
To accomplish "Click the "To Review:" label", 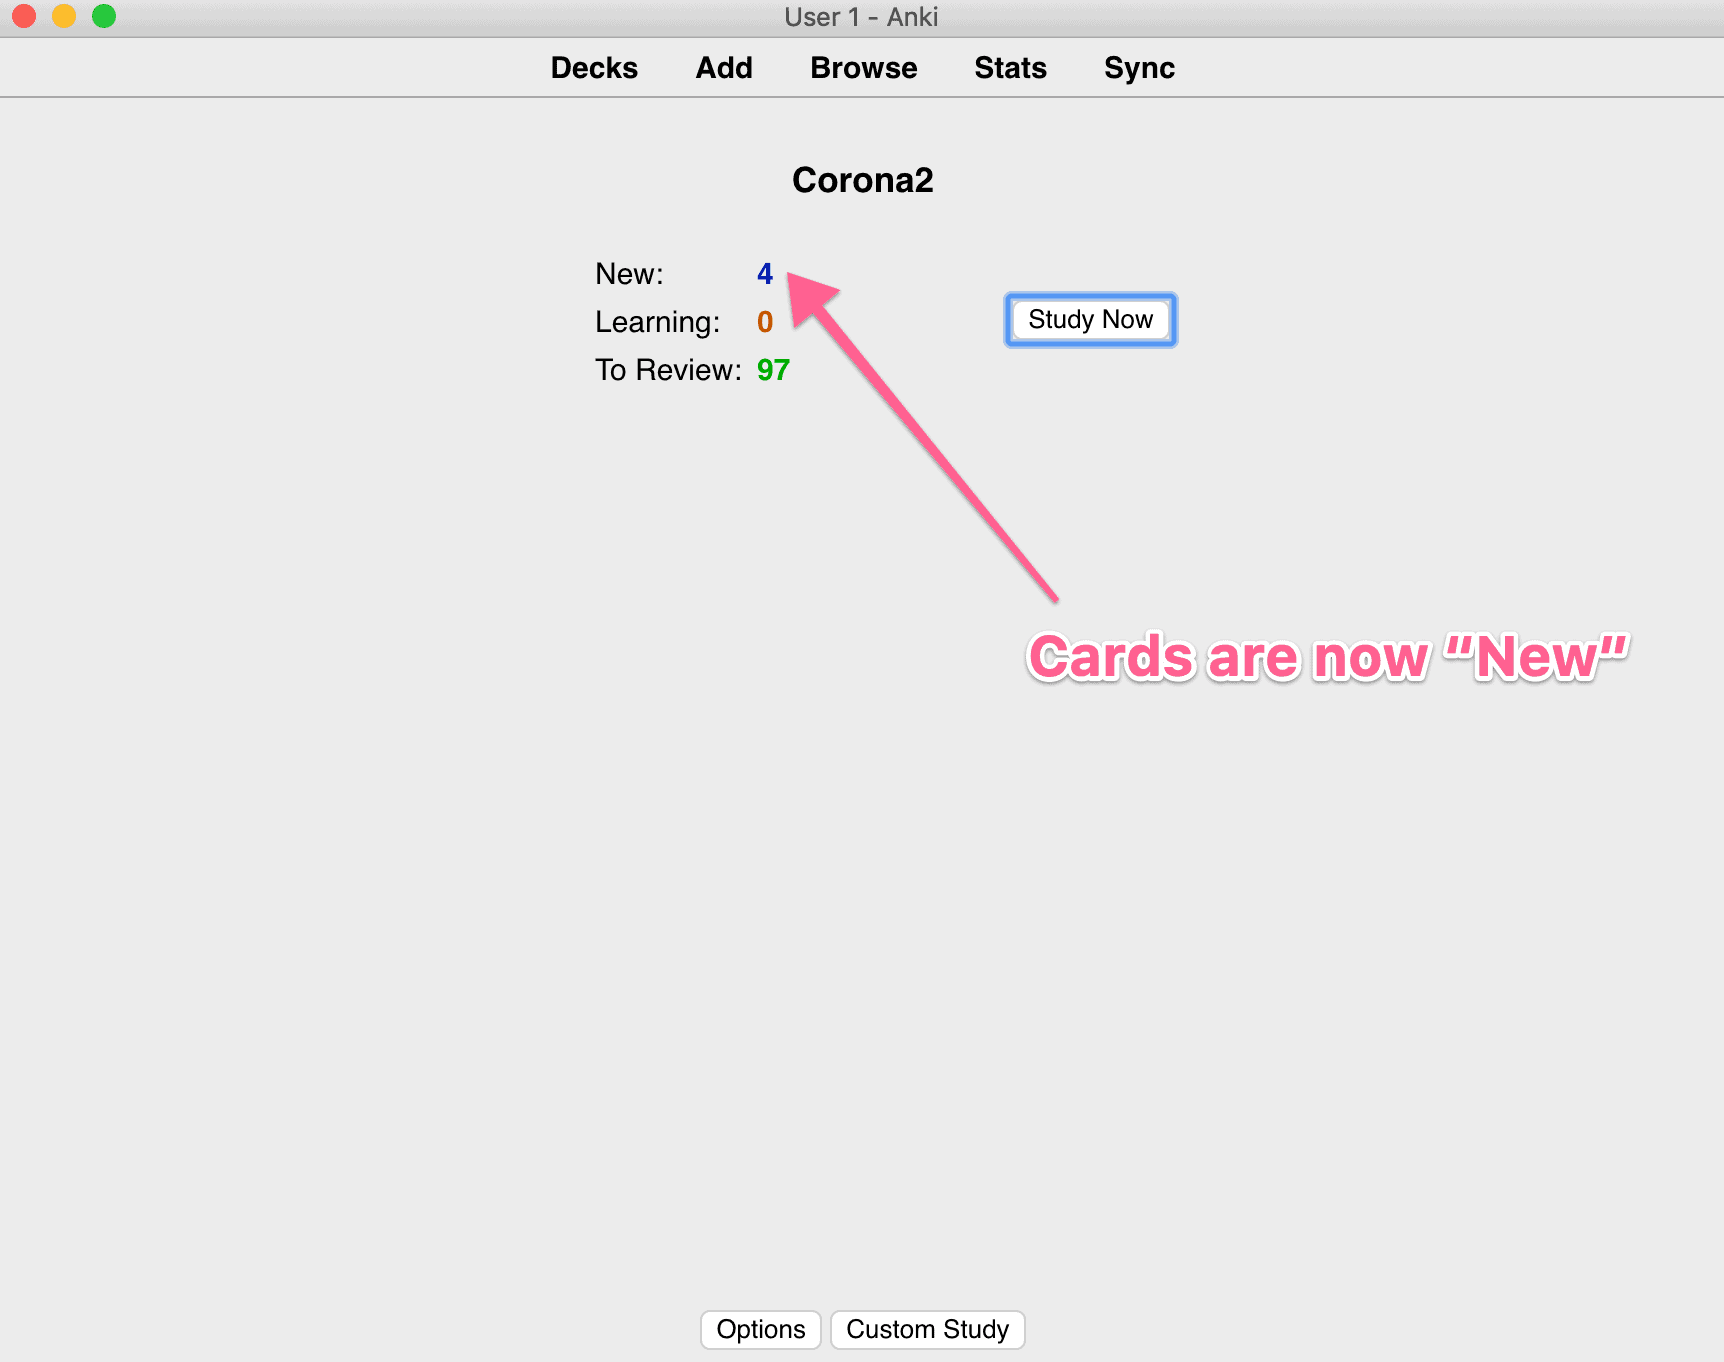I will point(668,370).
